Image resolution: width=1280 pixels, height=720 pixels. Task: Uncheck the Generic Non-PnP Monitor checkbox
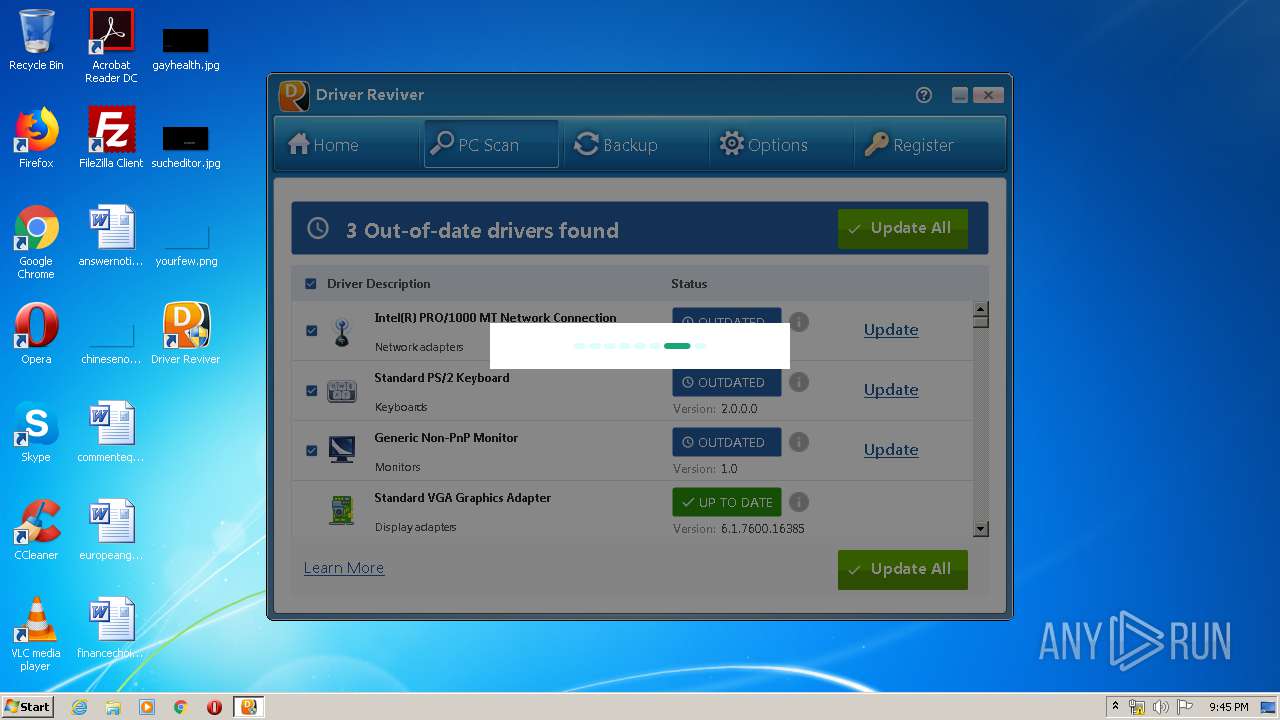[312, 450]
